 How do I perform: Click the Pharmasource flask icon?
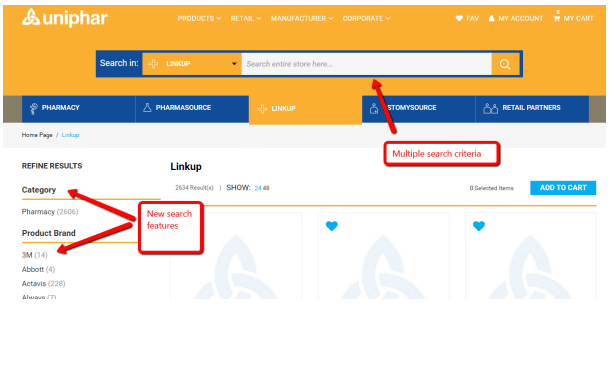[147, 107]
